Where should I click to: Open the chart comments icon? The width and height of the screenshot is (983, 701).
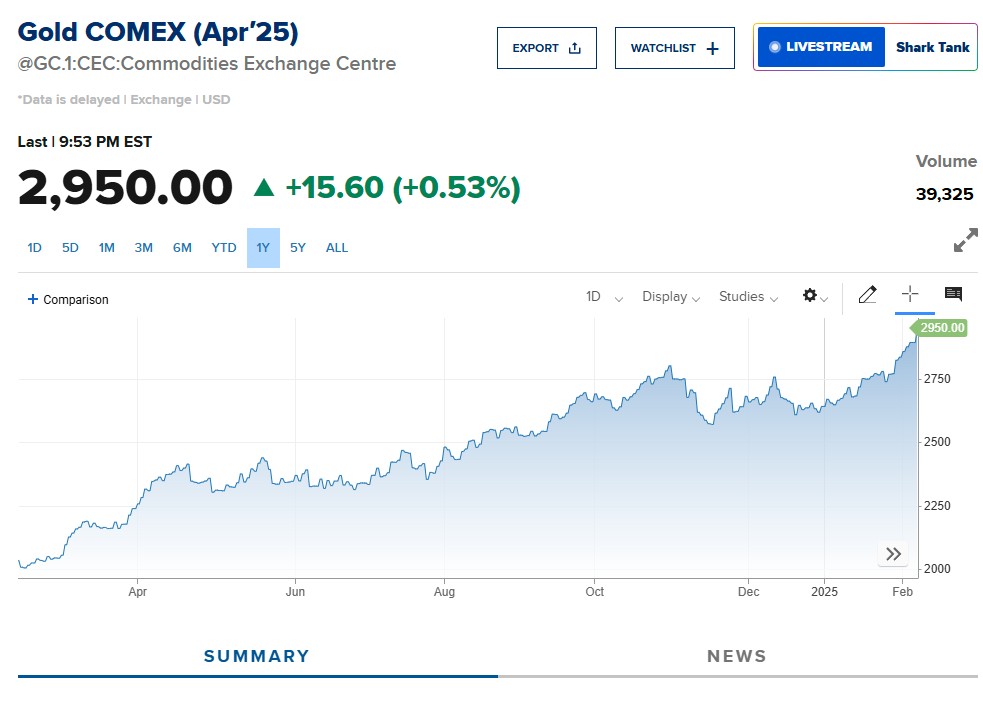(x=953, y=294)
